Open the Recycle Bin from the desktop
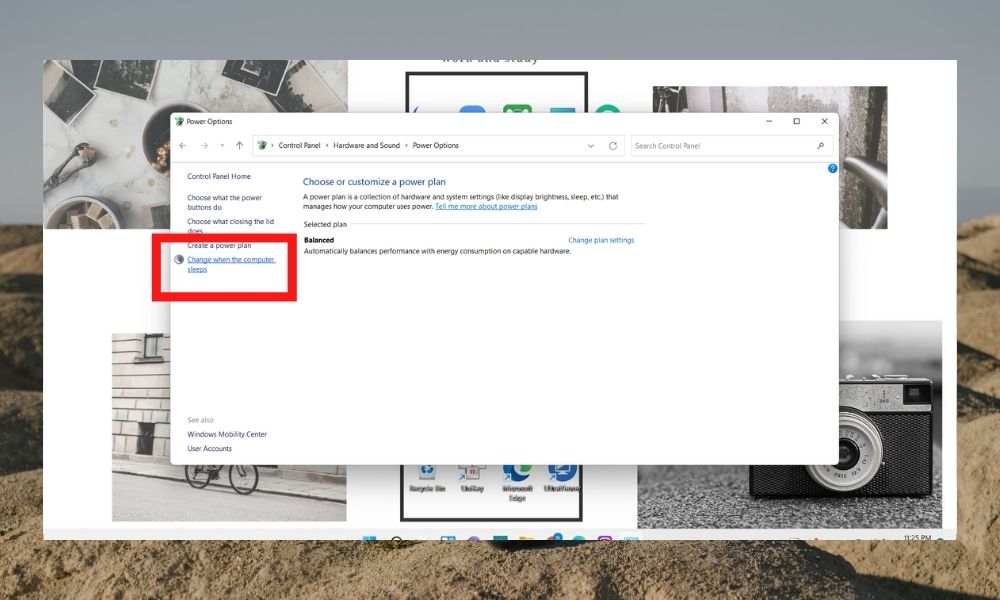This screenshot has width=1000, height=600. [425, 470]
